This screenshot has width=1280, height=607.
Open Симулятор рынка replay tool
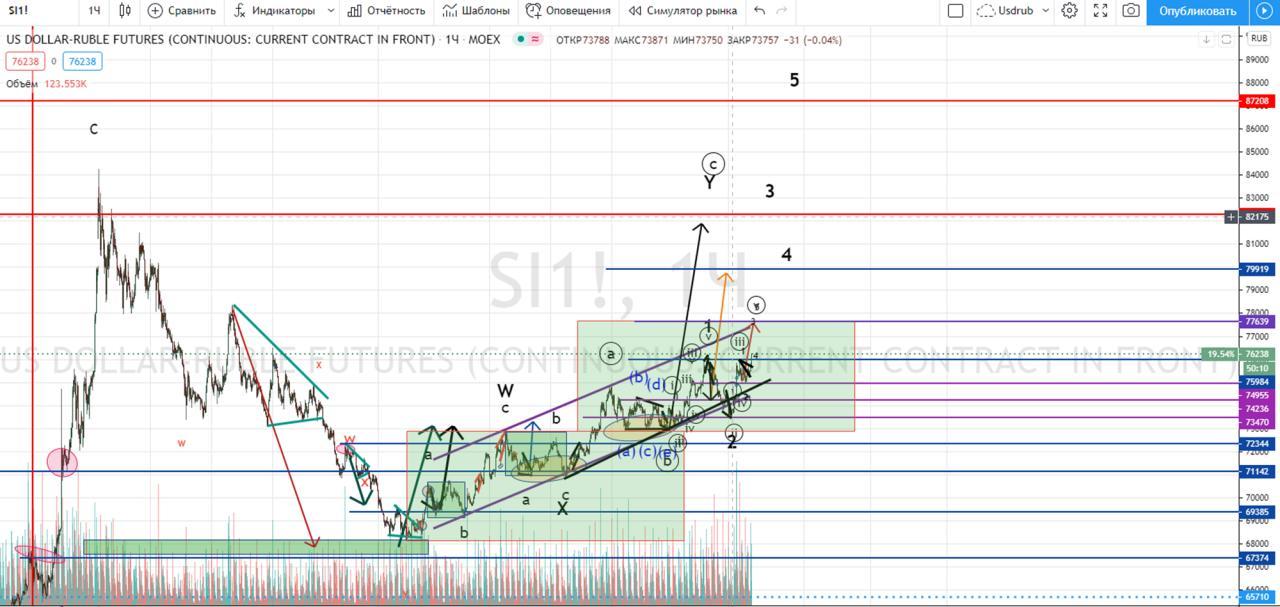tap(682, 11)
